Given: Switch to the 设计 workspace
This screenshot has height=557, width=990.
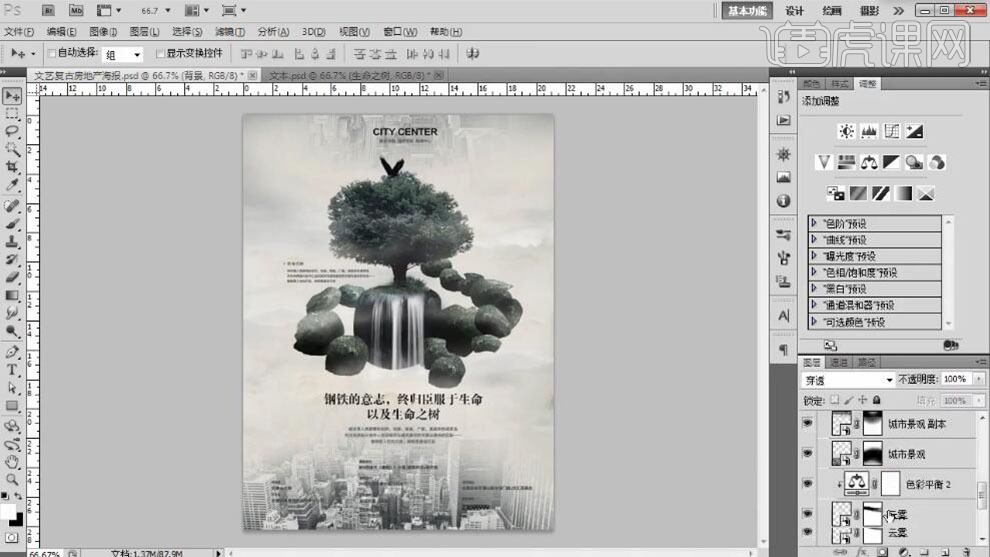Looking at the screenshot, I should coord(794,11).
